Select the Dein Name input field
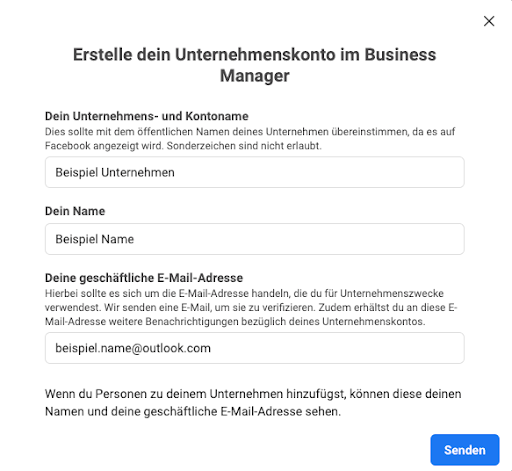Screen dimensions: 512x471 point(255,239)
